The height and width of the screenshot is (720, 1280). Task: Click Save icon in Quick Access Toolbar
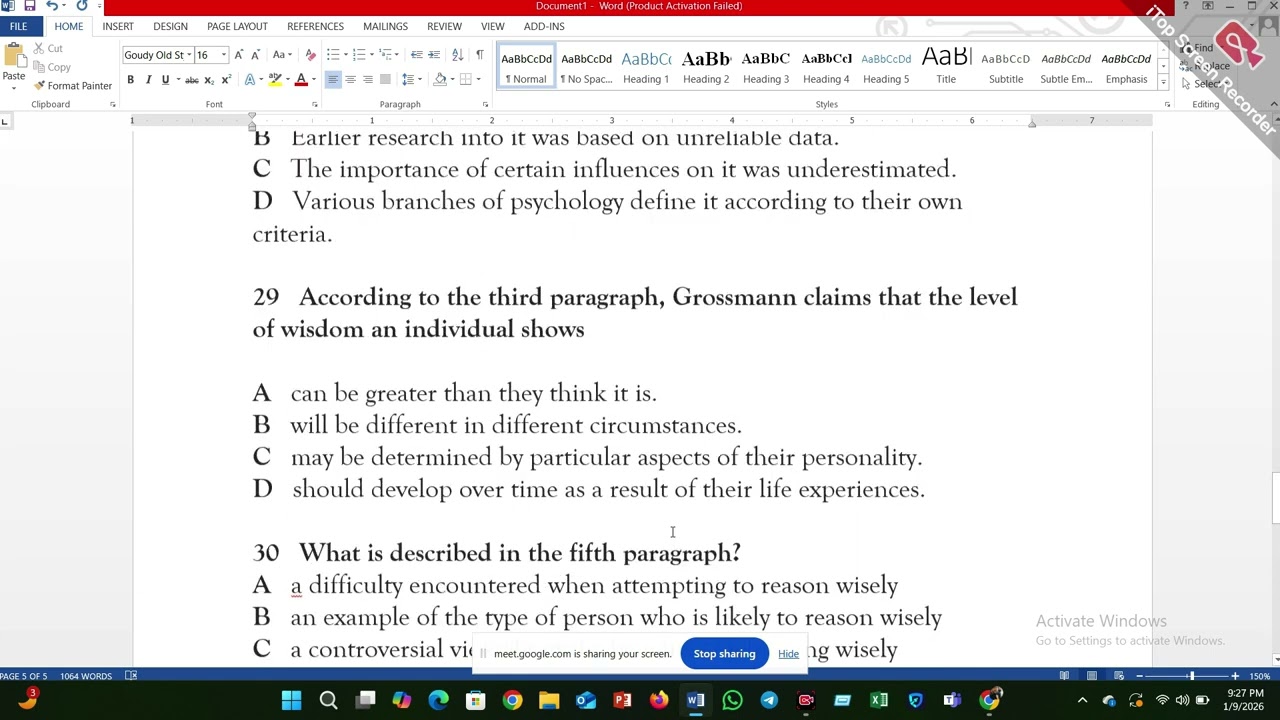click(x=29, y=6)
